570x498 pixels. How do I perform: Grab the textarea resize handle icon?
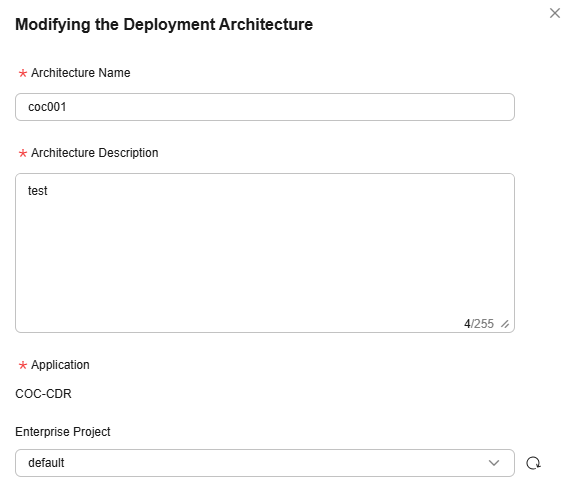click(x=505, y=324)
